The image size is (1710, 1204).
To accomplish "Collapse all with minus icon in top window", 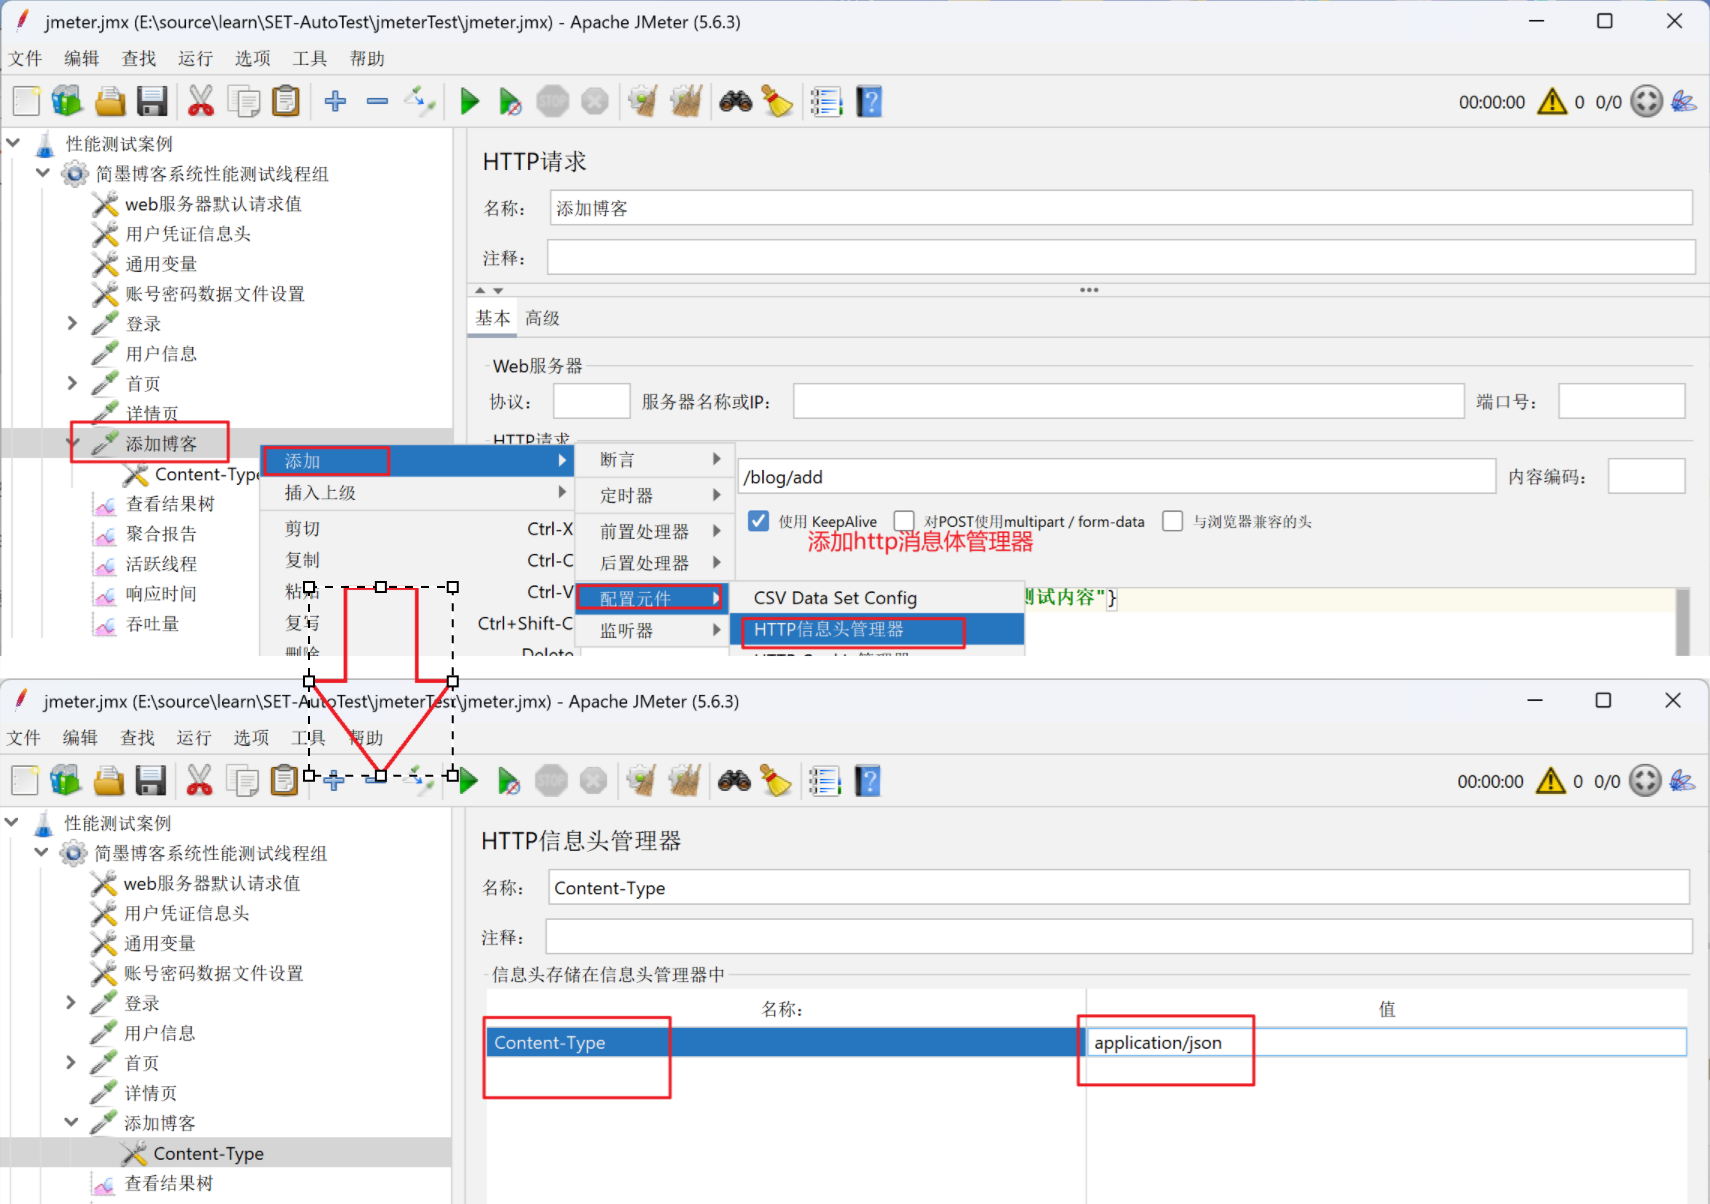I will 377,101.
